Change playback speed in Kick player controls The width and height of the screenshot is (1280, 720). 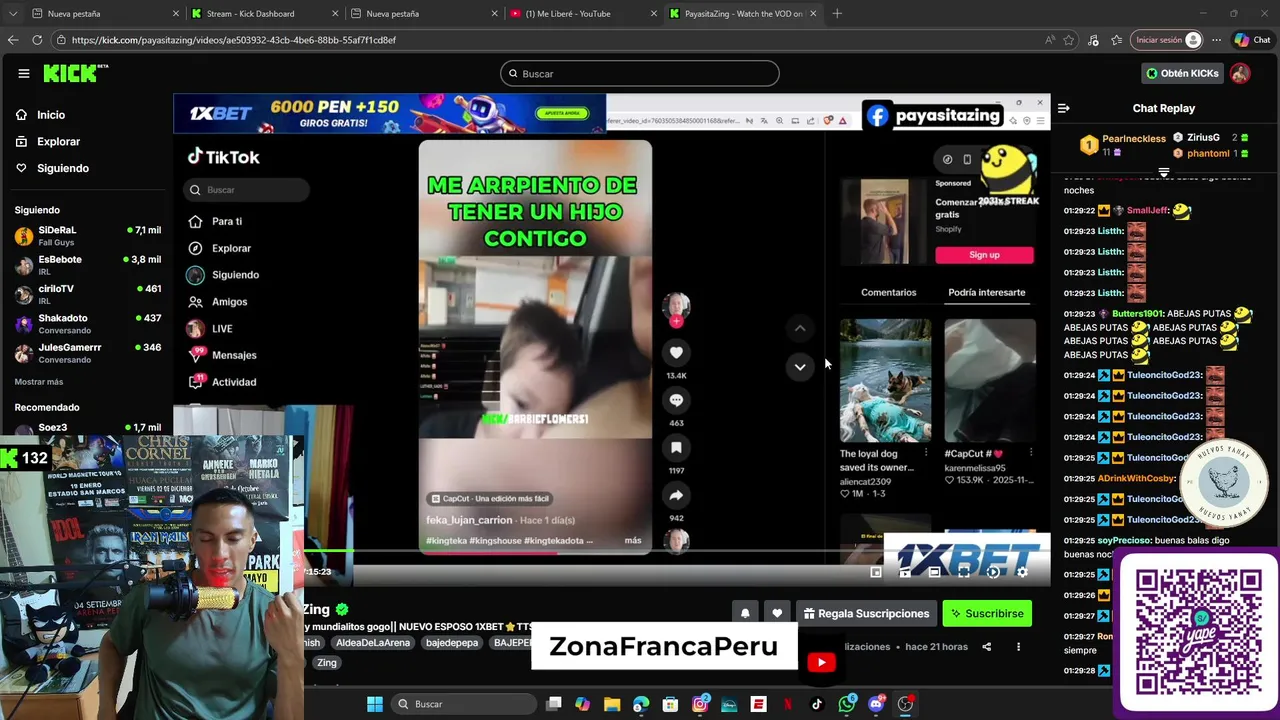pyautogui.click(x=992, y=572)
